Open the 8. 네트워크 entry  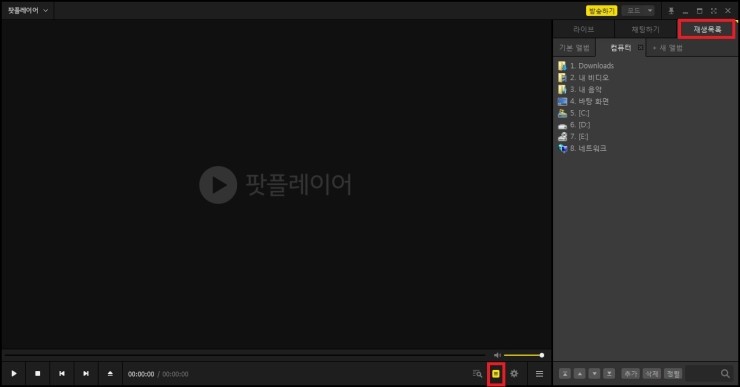[x=582, y=148]
